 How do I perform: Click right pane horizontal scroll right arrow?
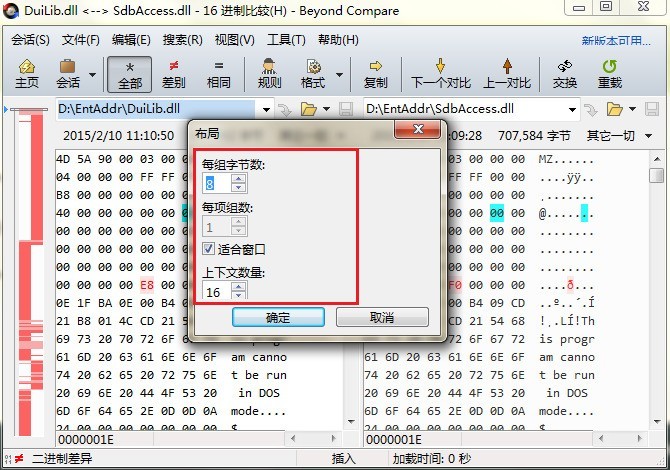(x=640, y=438)
